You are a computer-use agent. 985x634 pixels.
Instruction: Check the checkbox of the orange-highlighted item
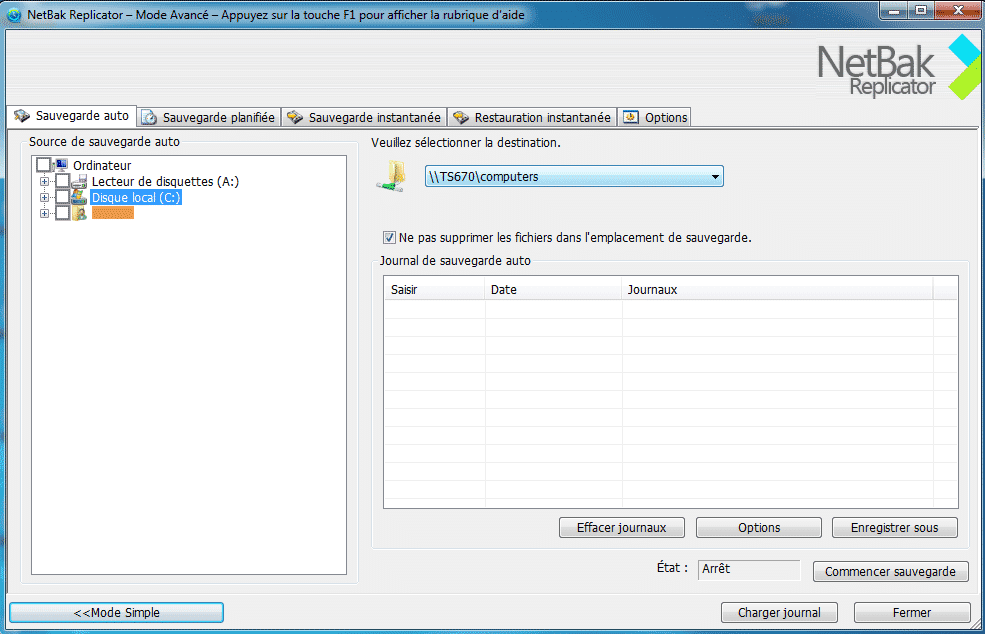point(62,214)
